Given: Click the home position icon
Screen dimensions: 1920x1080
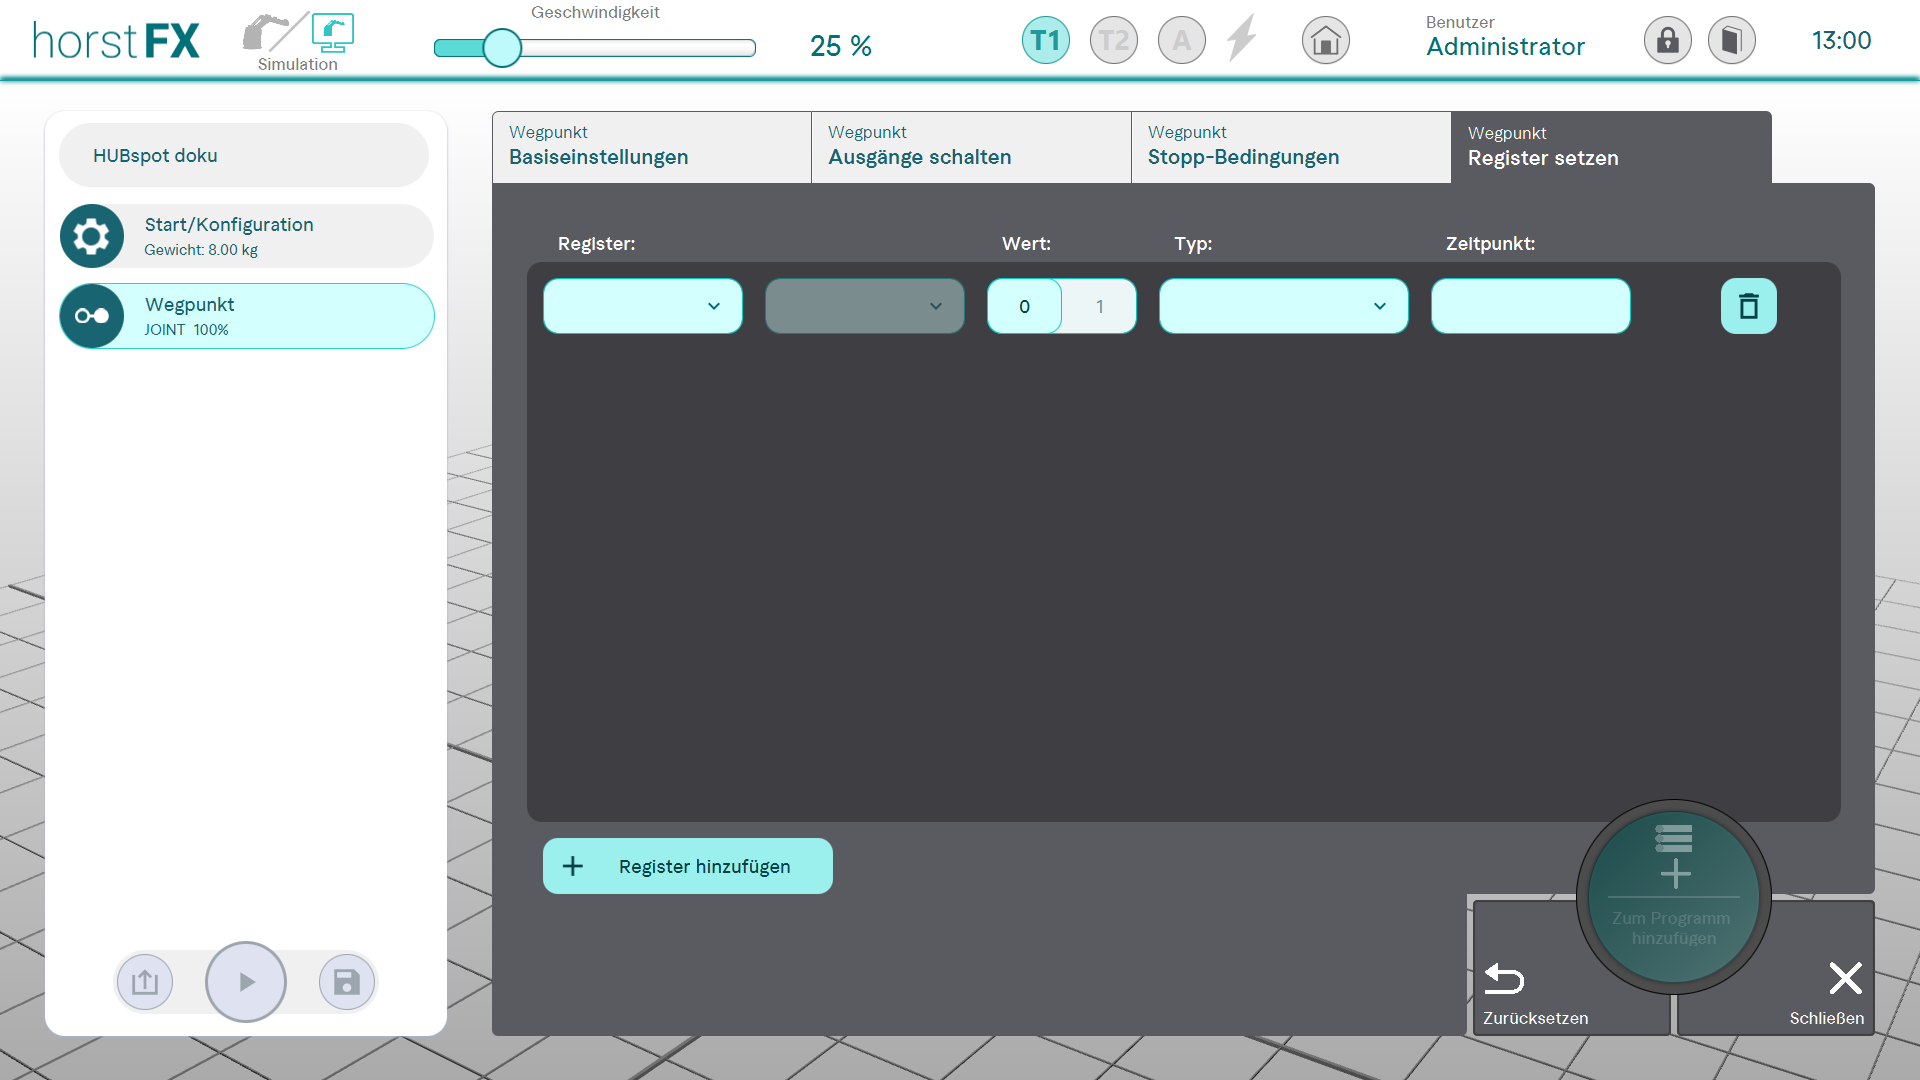Looking at the screenshot, I should 1325,41.
